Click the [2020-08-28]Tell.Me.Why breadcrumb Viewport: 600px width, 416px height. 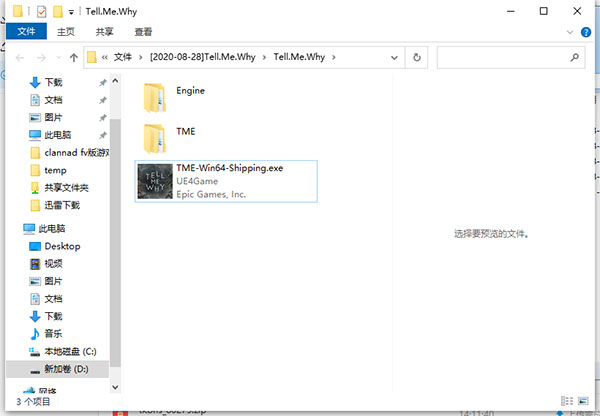click(202, 57)
